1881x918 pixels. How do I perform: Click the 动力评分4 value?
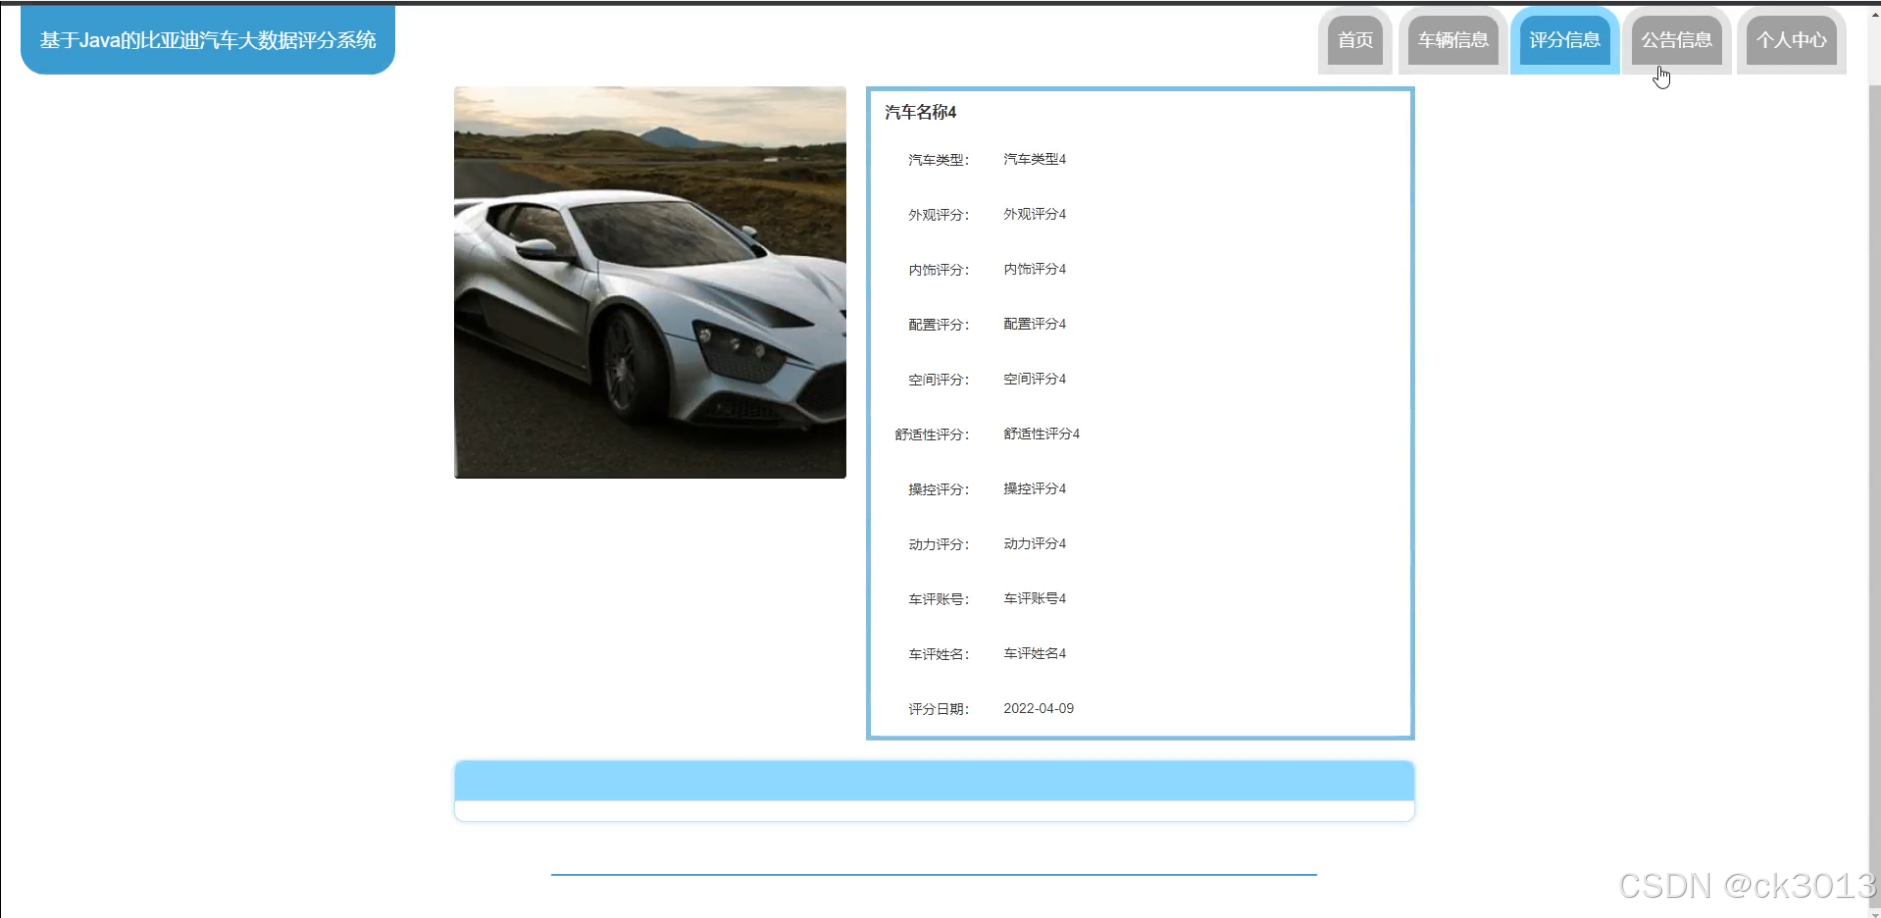(1035, 544)
